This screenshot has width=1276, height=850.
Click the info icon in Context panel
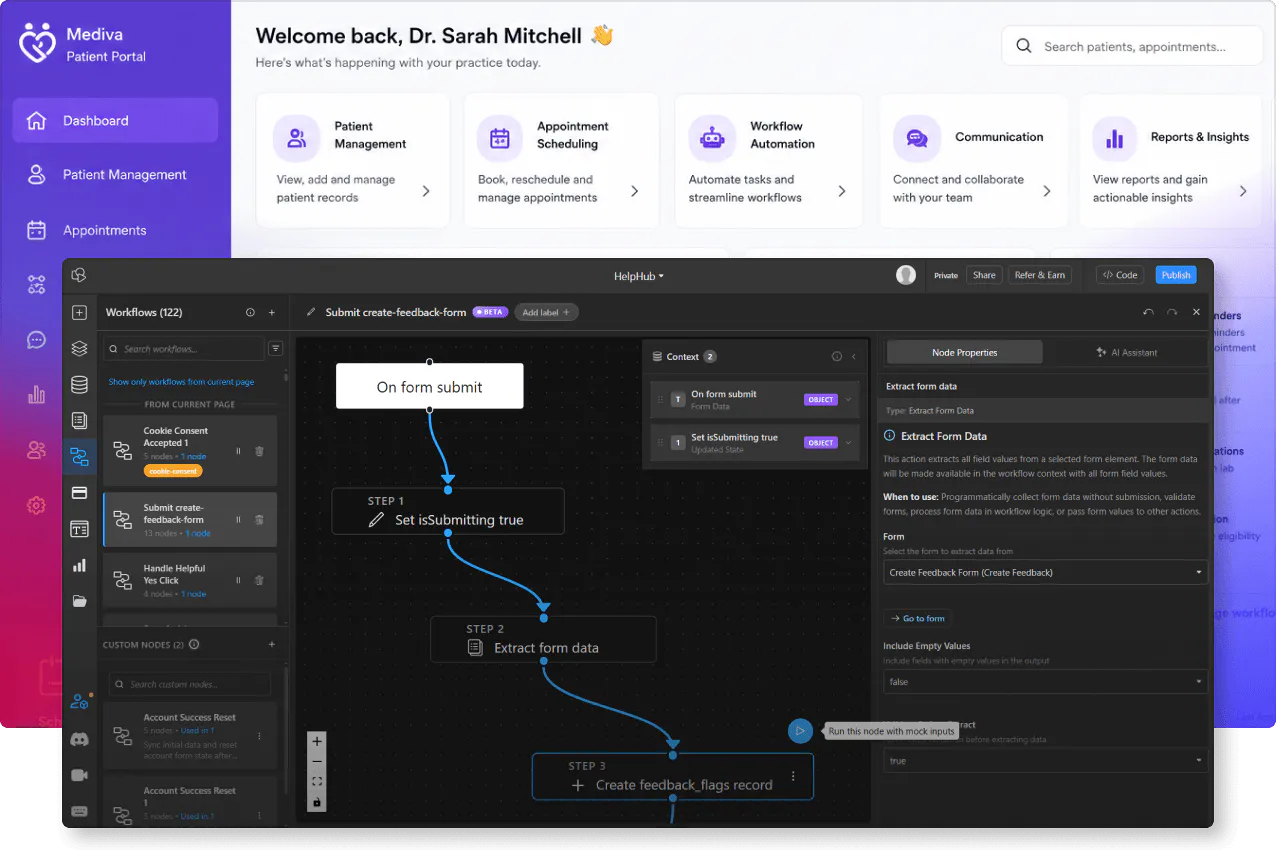(x=837, y=357)
